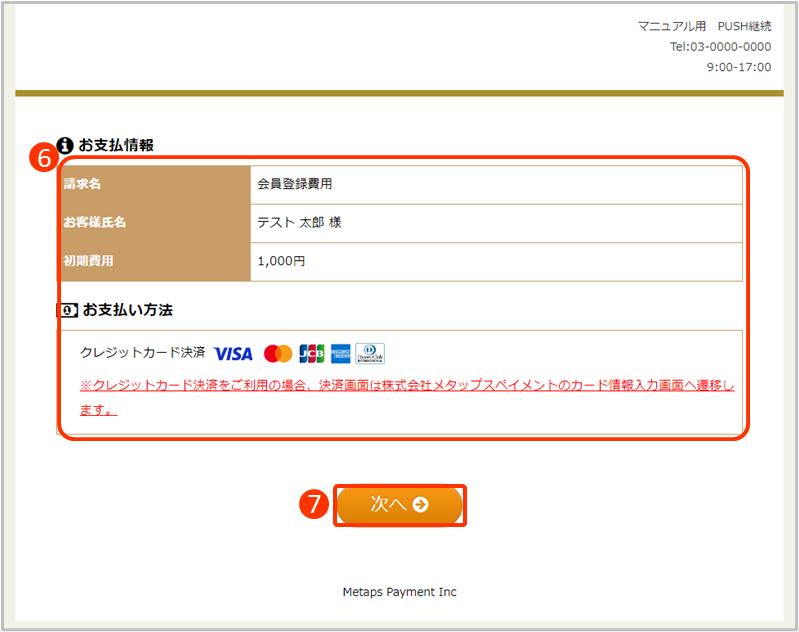Click the Mastercard logo
This screenshot has height=632, width=799.
pyautogui.click(x=277, y=354)
